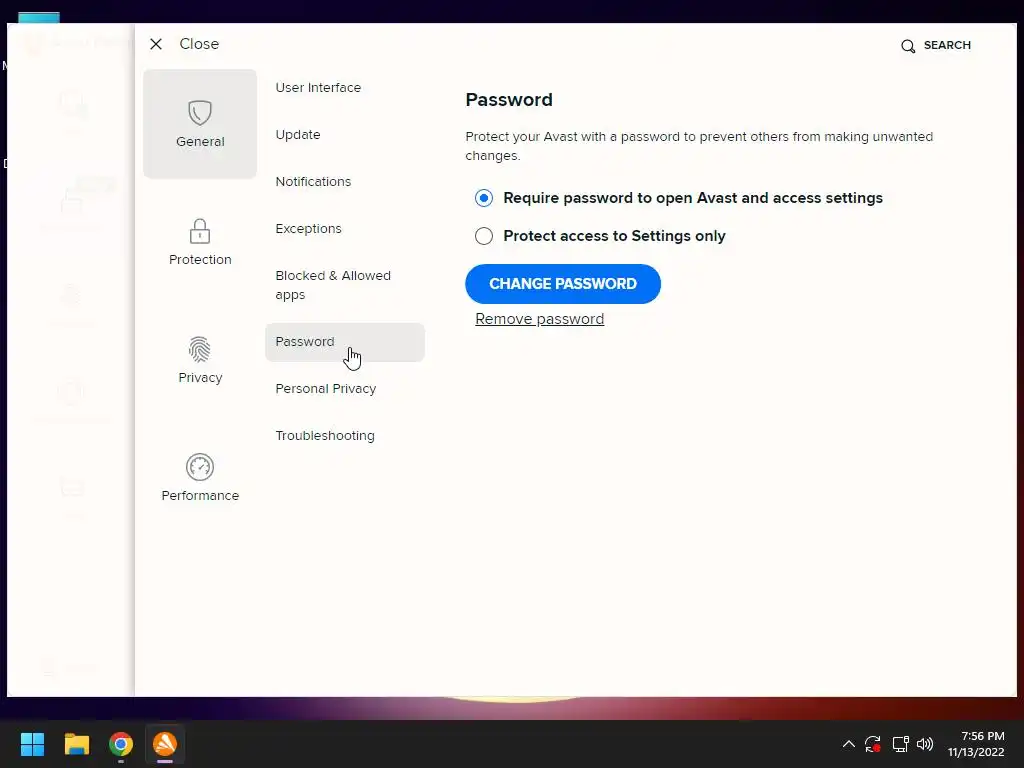Open the Protection padlock section
The height and width of the screenshot is (768, 1024).
click(200, 242)
